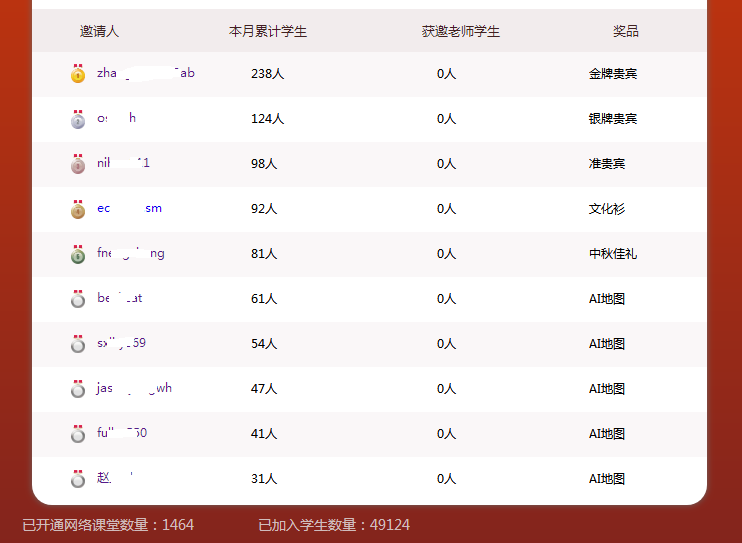Click the 已加入学生数量：49124 statistic
The width and height of the screenshot is (742, 543).
[x=334, y=525]
